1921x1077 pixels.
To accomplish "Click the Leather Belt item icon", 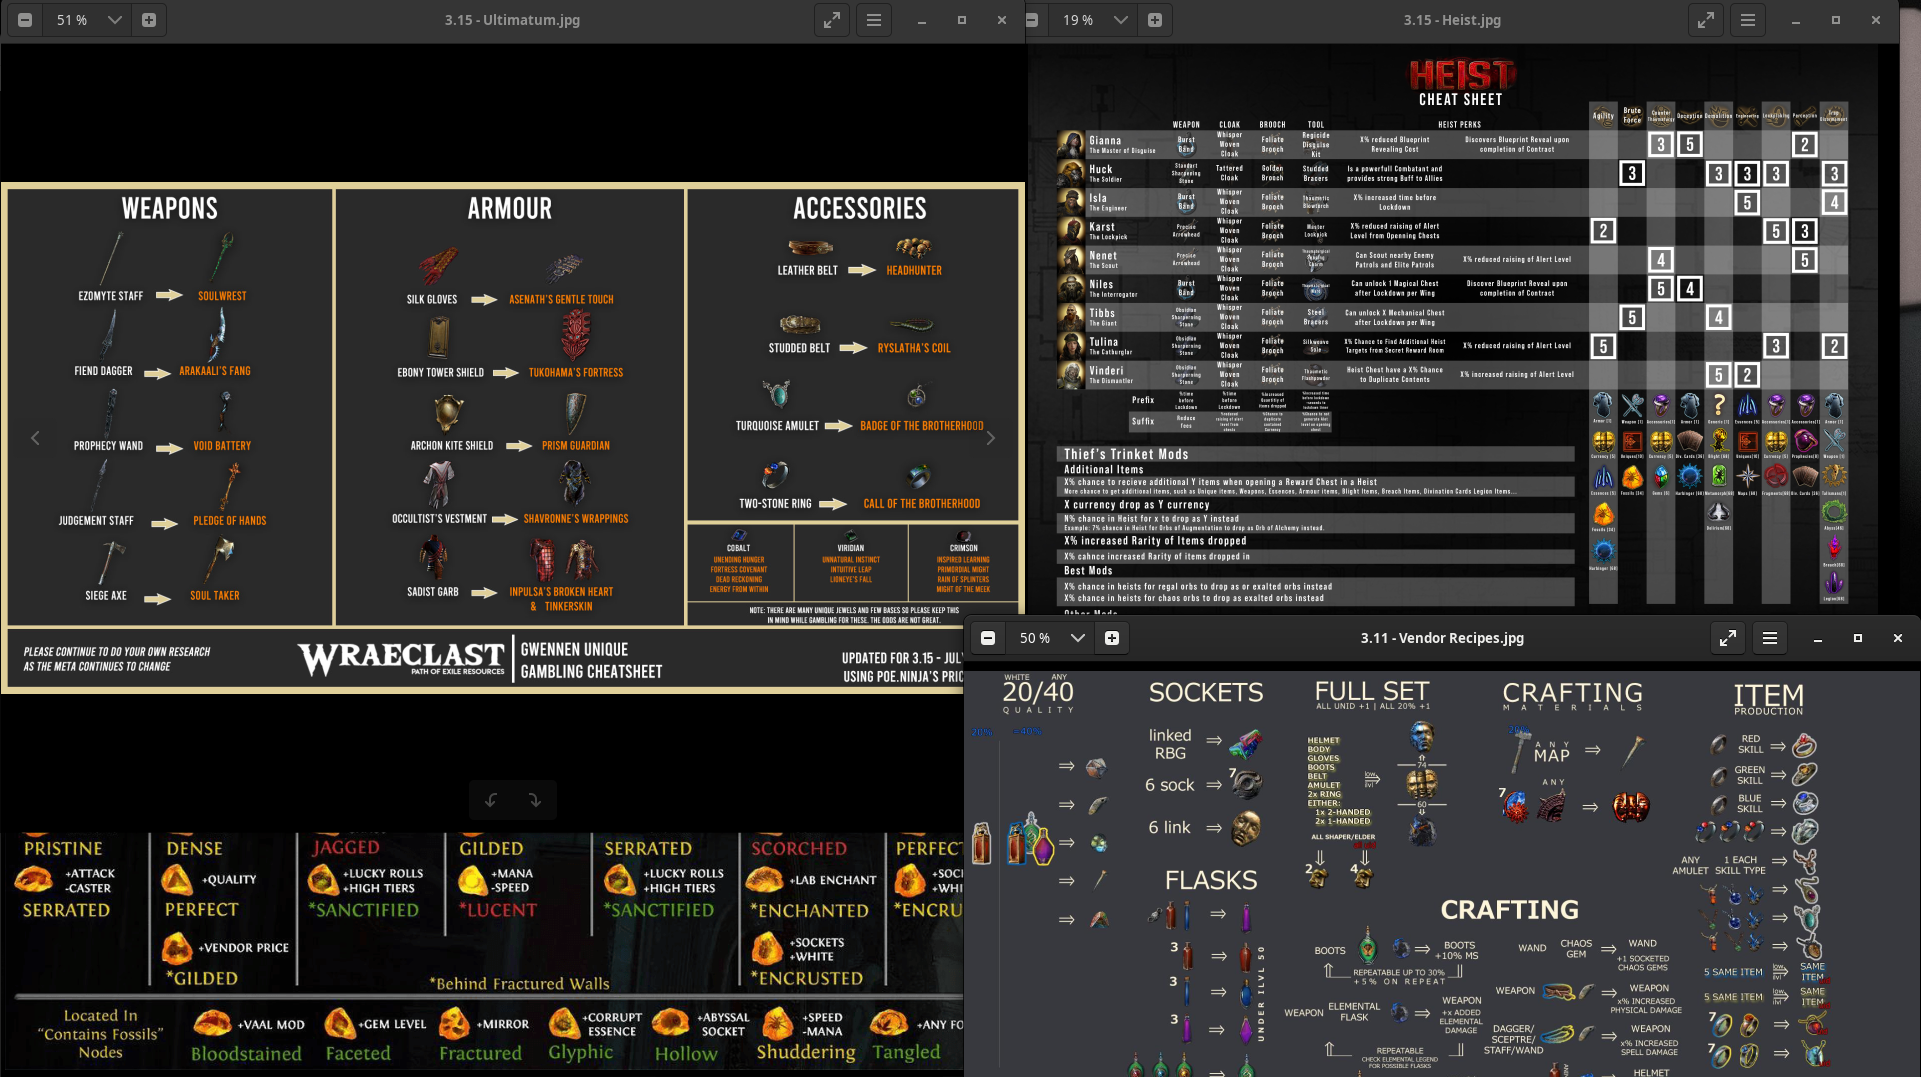I will coord(810,248).
